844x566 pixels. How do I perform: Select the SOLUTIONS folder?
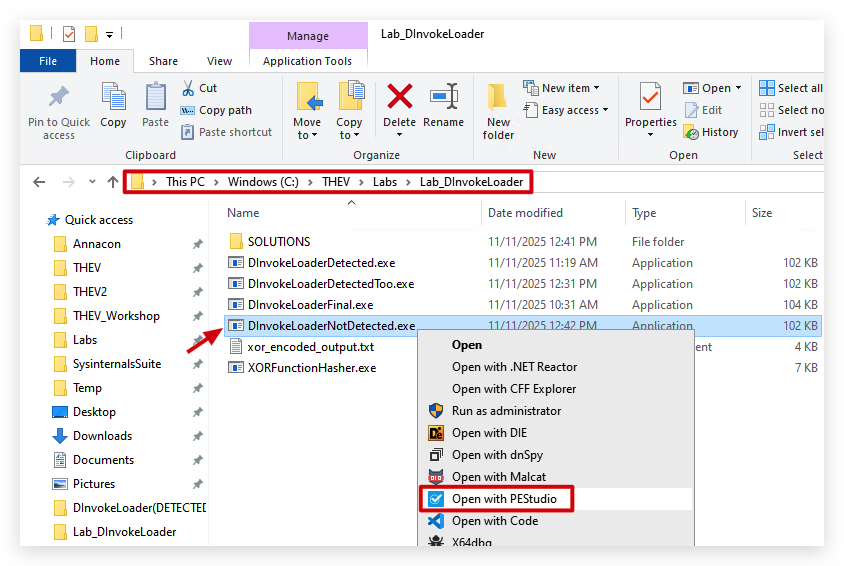click(x=279, y=242)
